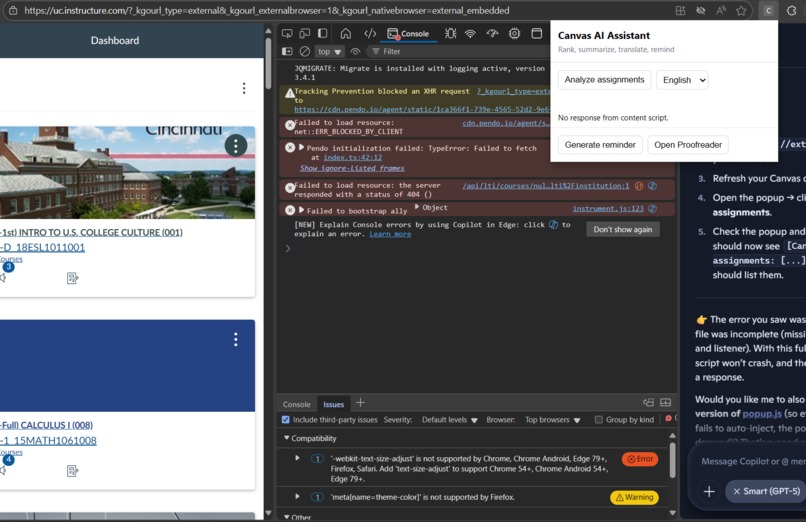The image size is (806, 522).
Task: Open the INTRO TO U.S. COLLEGE CULTURE (001) course link
Action: click(91, 232)
